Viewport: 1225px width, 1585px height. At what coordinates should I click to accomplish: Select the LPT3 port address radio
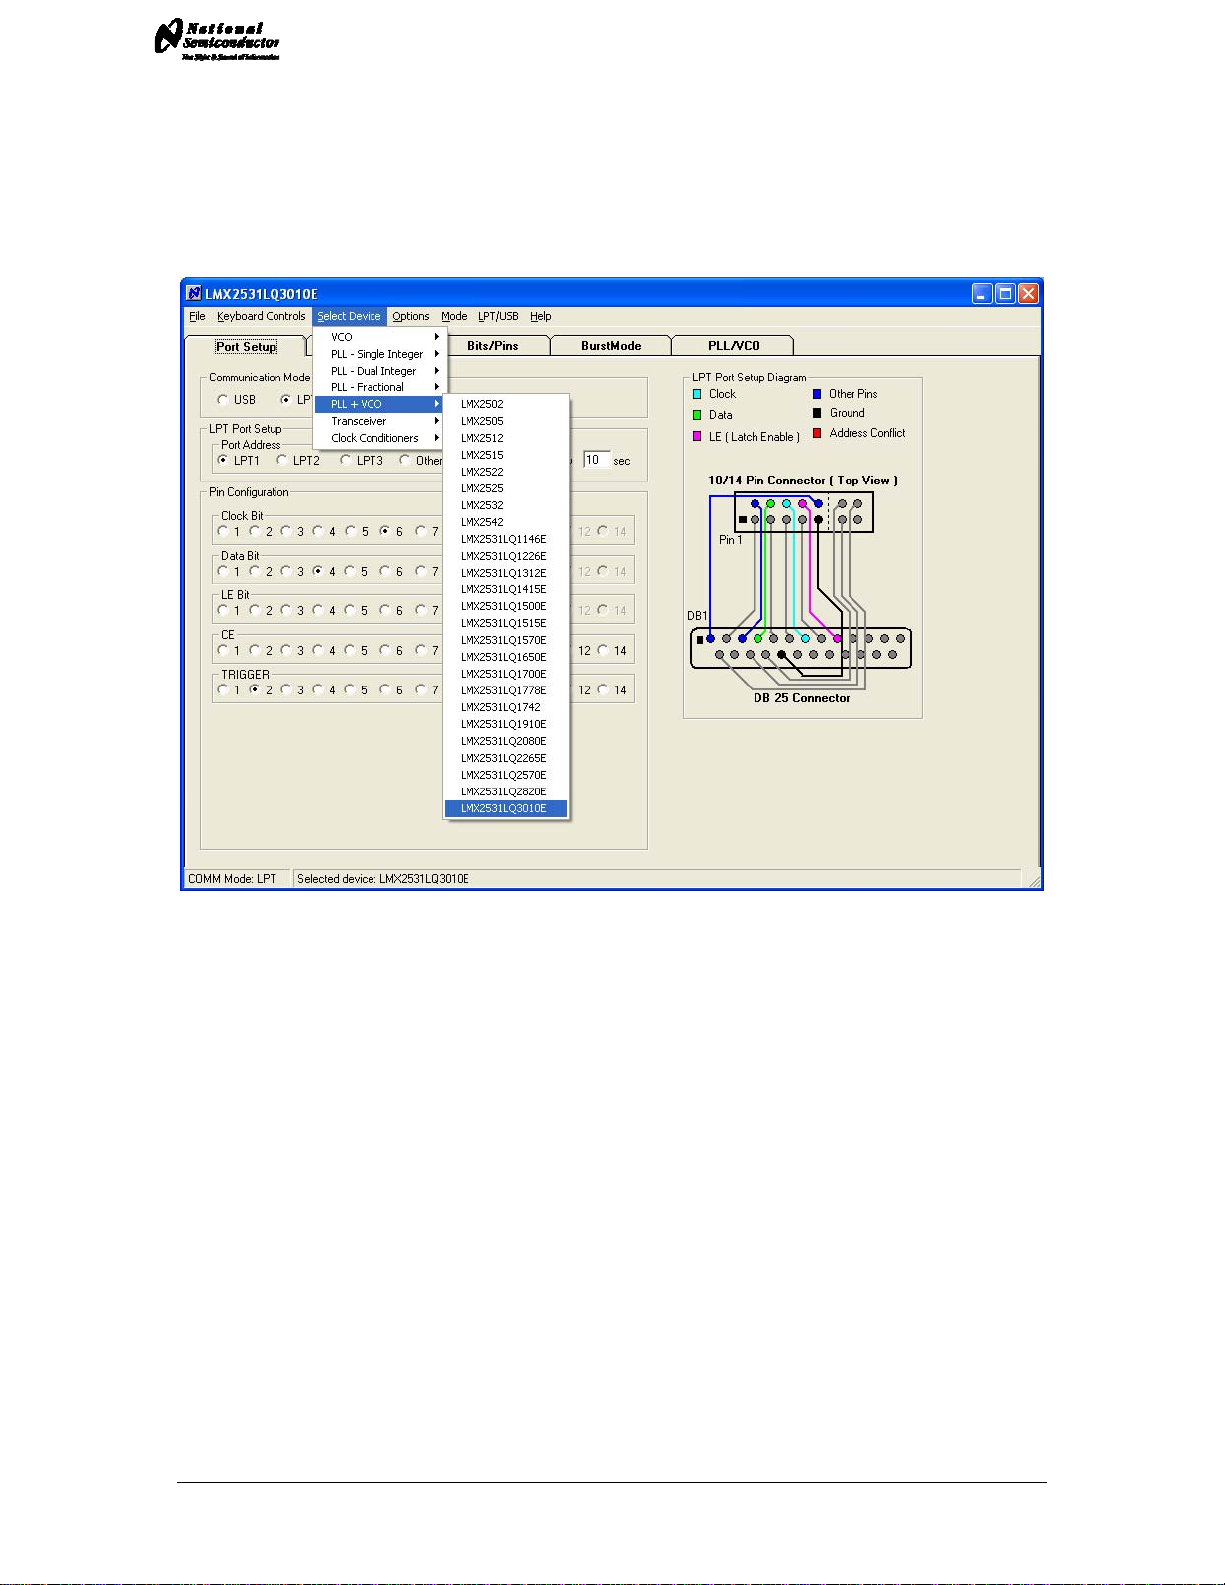click(346, 460)
